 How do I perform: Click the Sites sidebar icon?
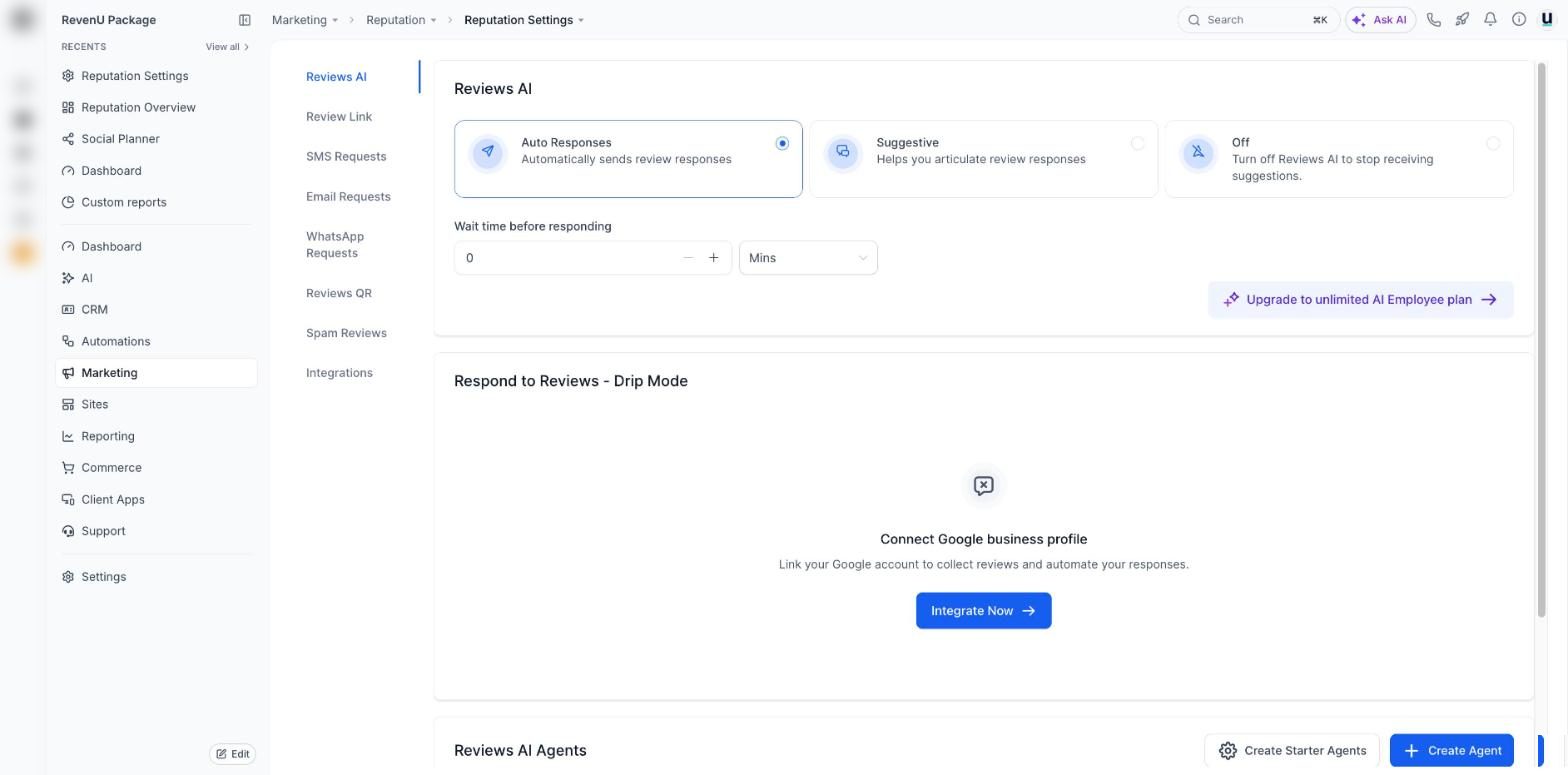click(68, 405)
